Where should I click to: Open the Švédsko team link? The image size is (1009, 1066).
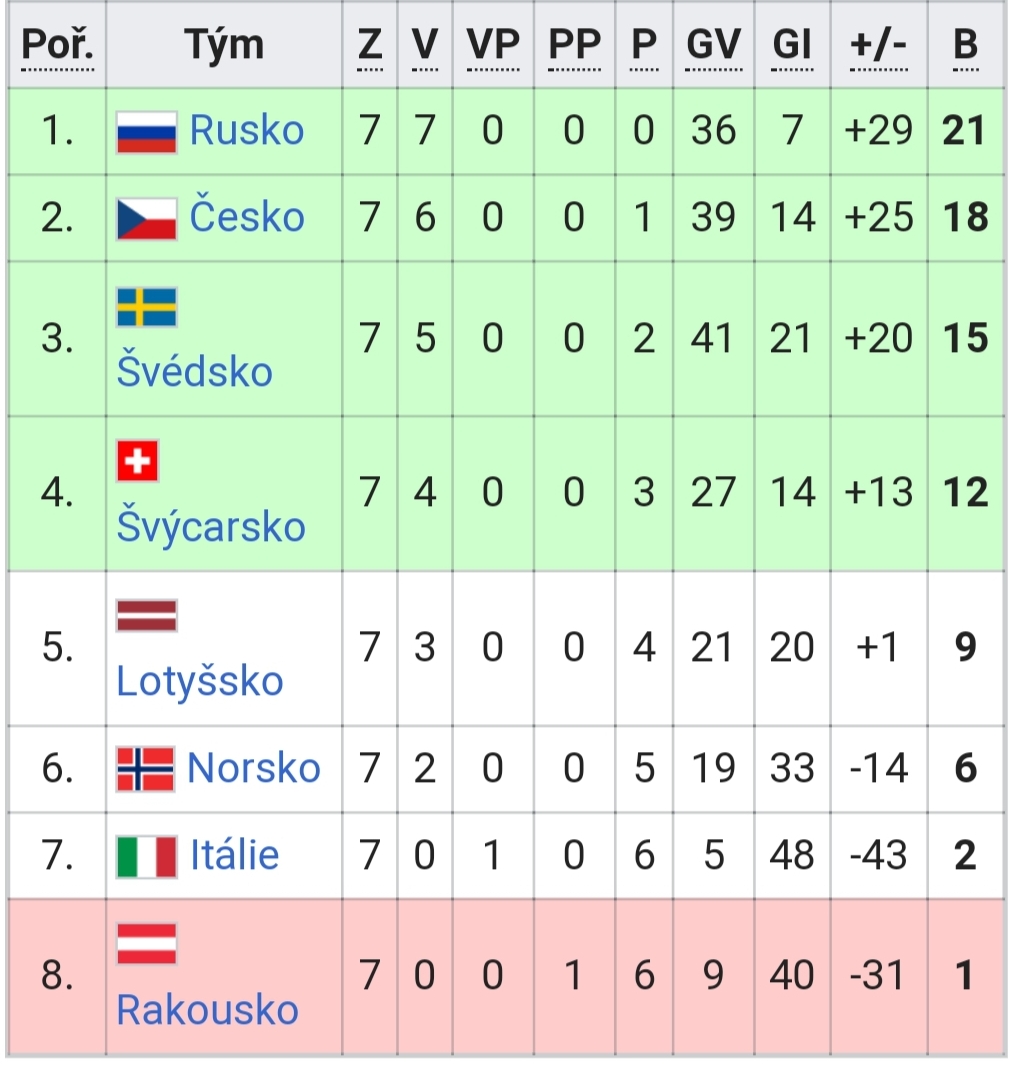194,371
